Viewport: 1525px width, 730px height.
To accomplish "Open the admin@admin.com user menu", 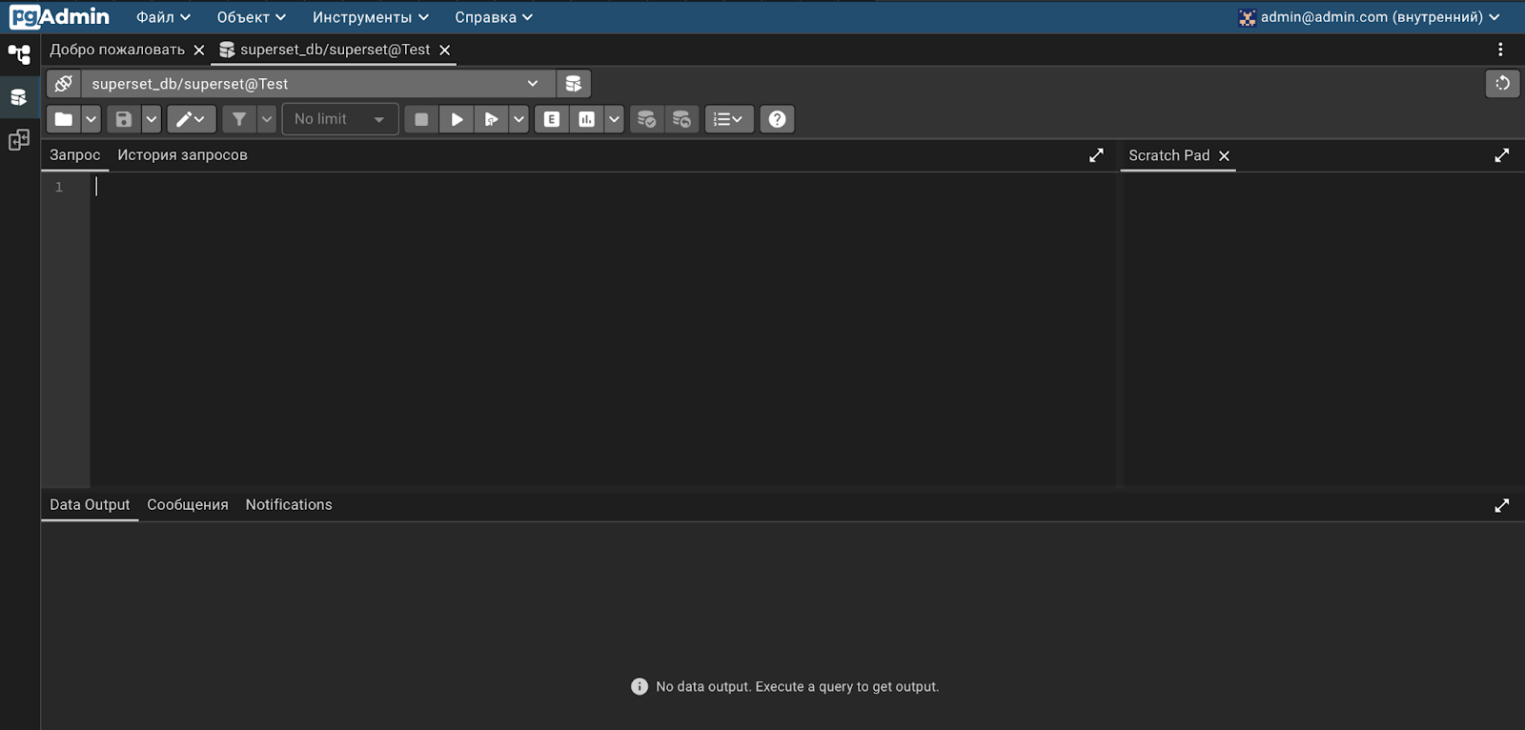I will [x=1370, y=17].
